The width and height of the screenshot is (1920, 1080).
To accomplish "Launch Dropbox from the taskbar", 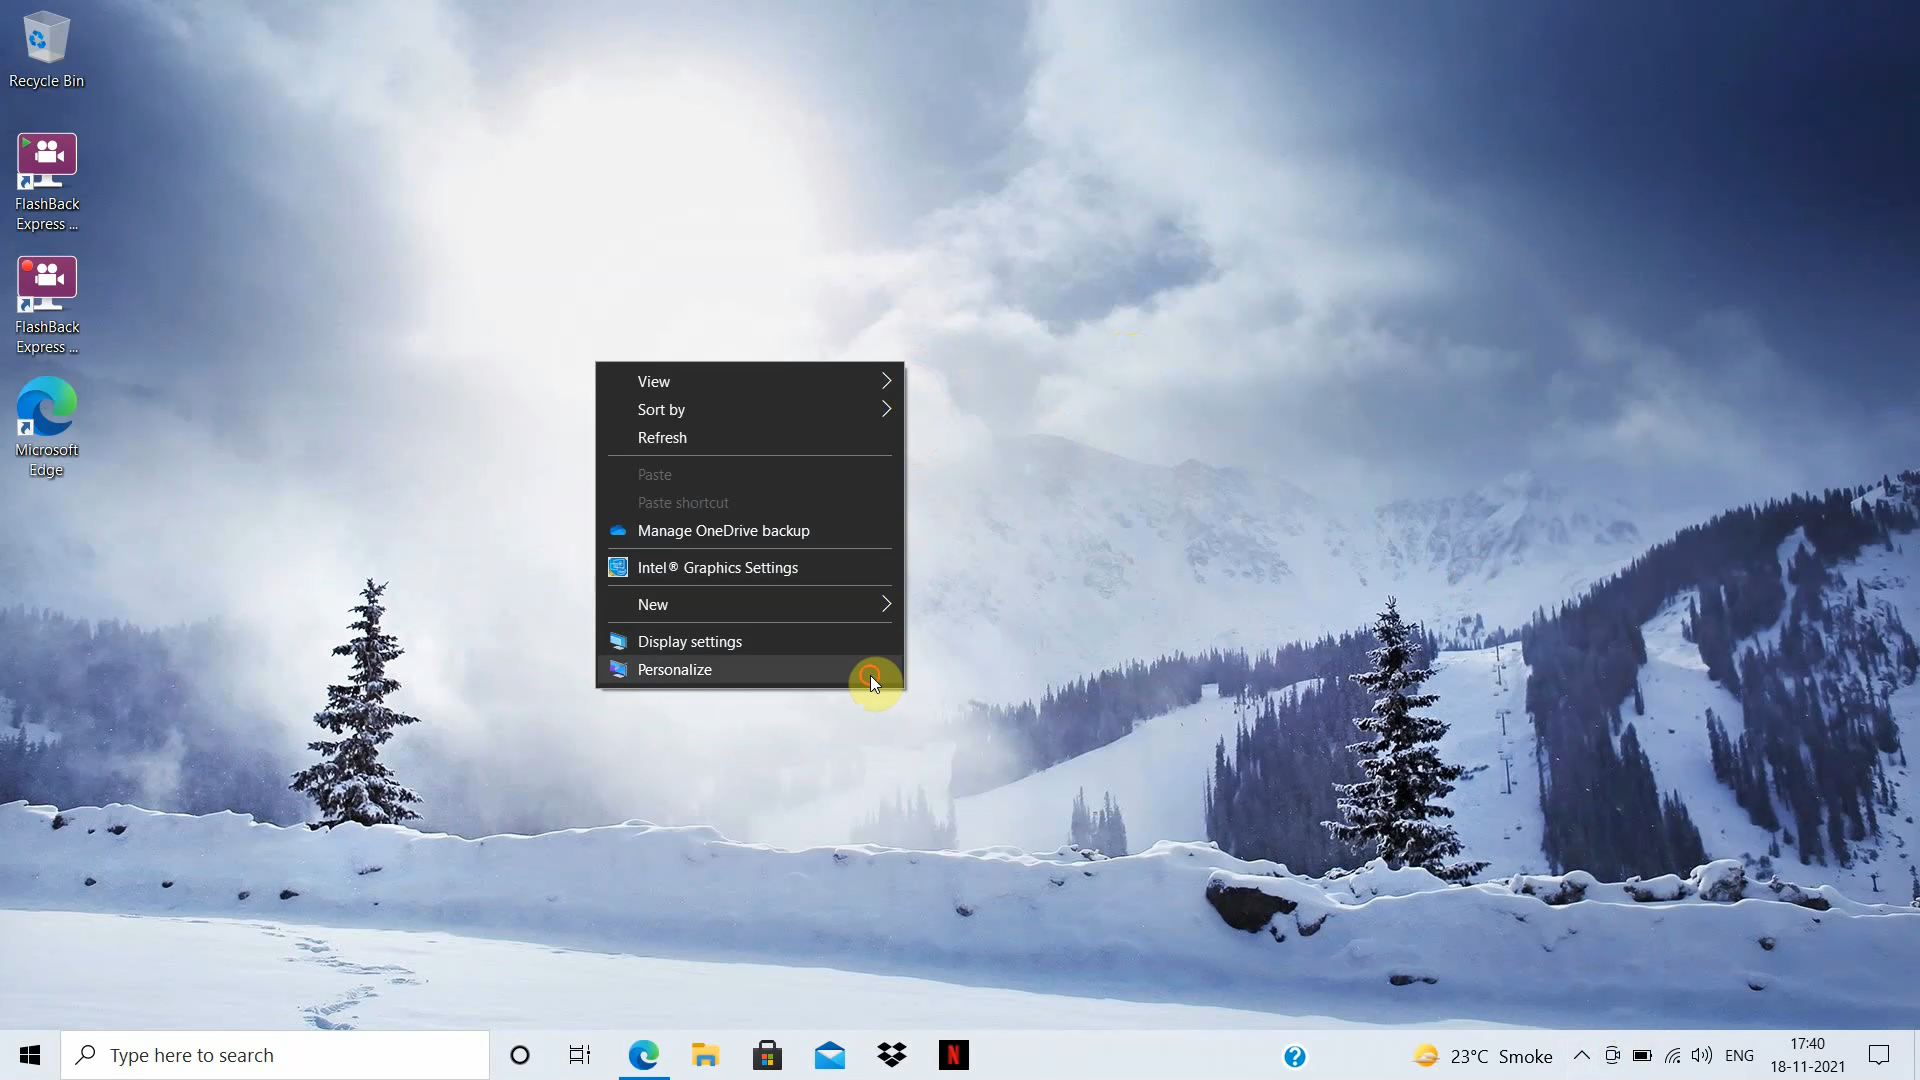I will [x=892, y=1054].
